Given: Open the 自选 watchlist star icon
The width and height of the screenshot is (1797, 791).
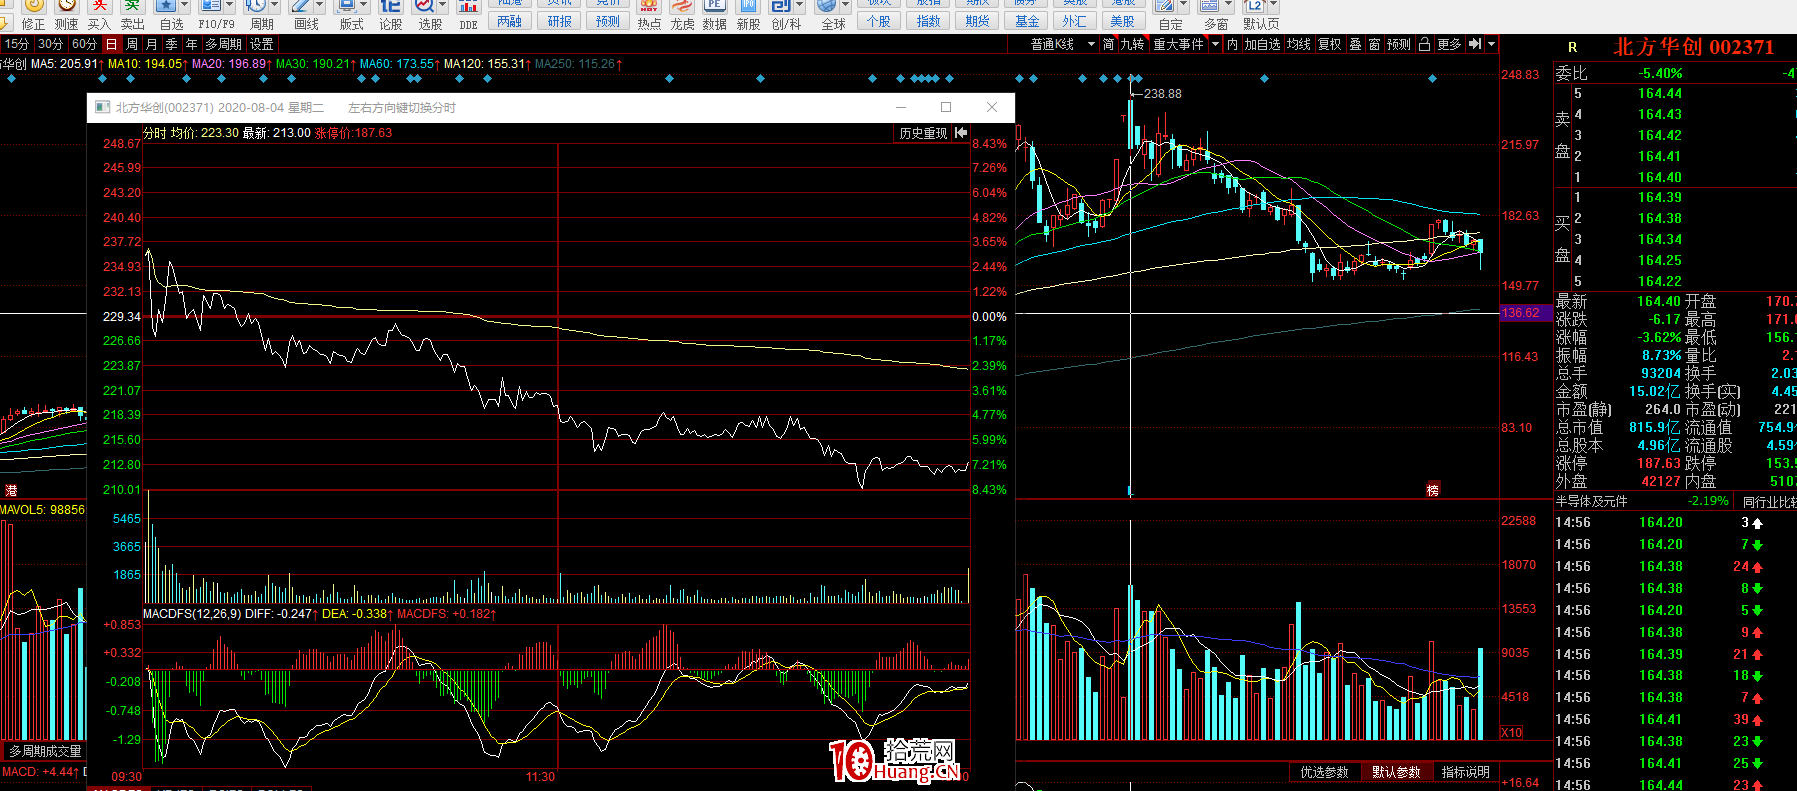Looking at the screenshot, I should (x=166, y=6).
